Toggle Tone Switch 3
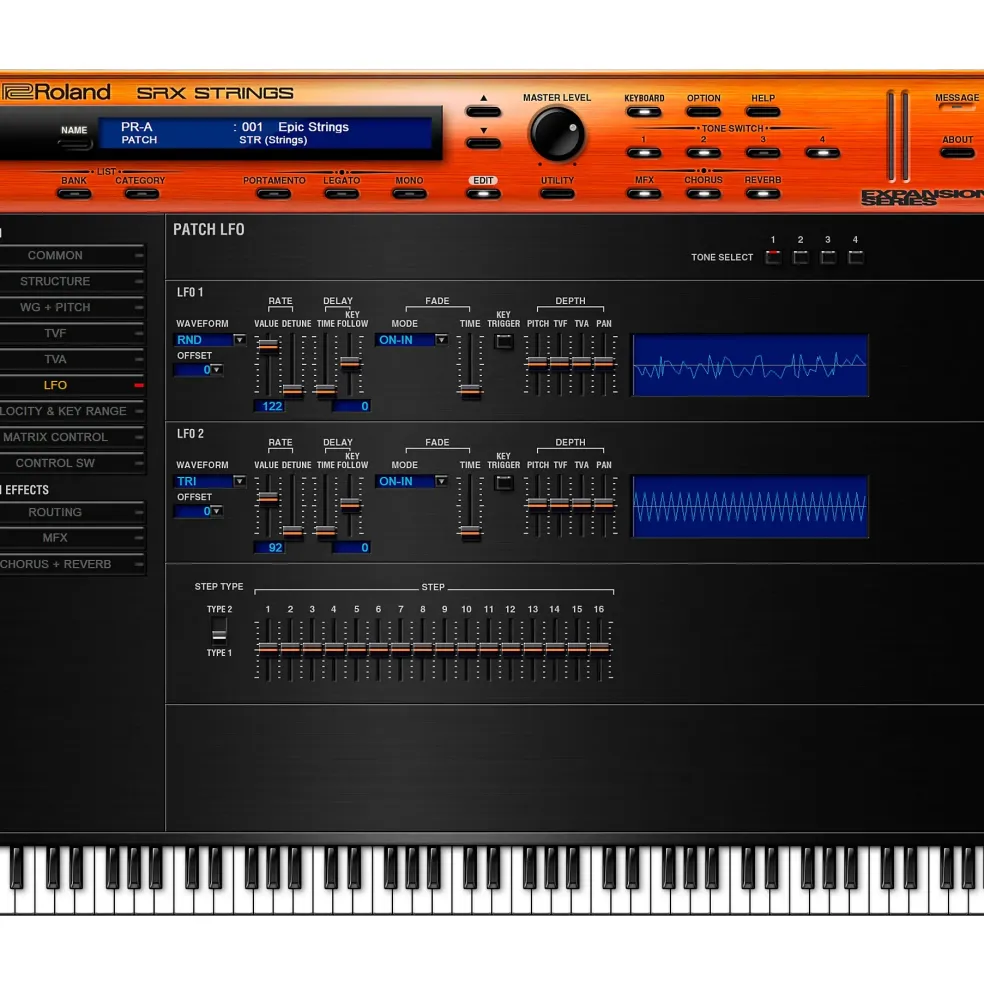The height and width of the screenshot is (985, 984). coord(762,153)
